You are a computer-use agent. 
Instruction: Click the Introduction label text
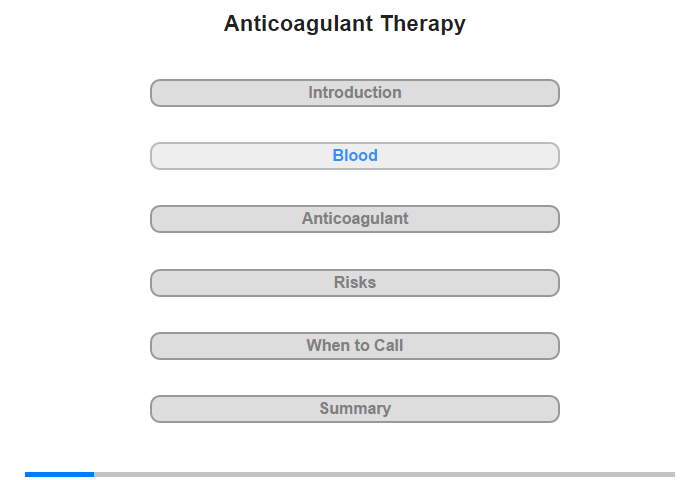coord(355,92)
